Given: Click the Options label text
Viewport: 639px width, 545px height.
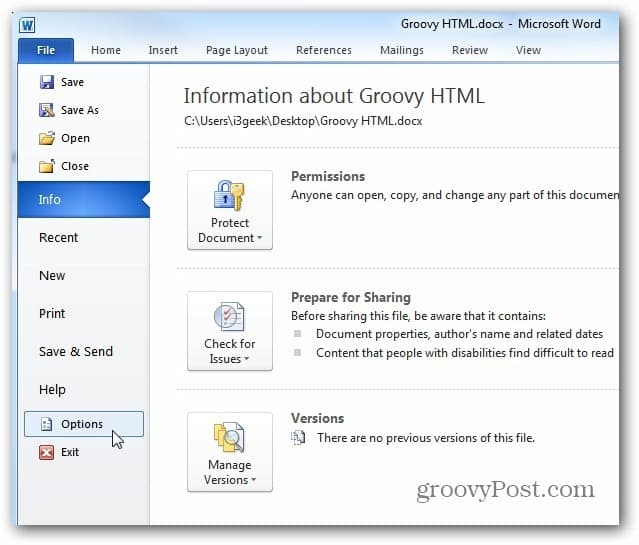Looking at the screenshot, I should pyautogui.click(x=82, y=424).
